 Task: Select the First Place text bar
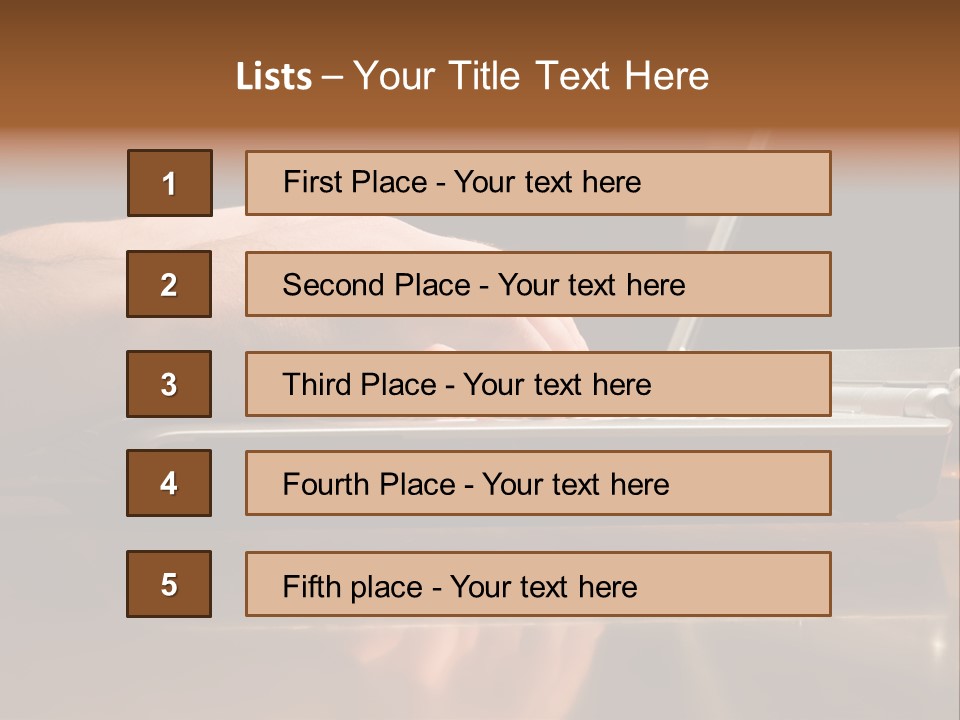coord(538,183)
